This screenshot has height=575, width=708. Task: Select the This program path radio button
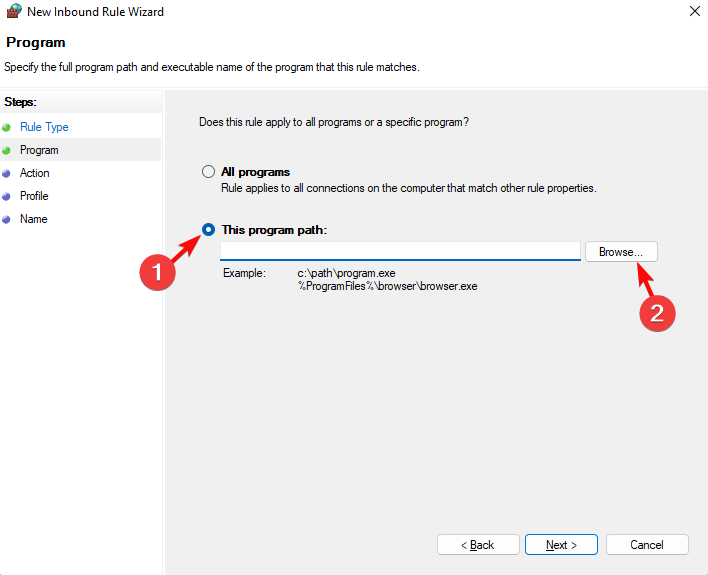pyautogui.click(x=209, y=230)
